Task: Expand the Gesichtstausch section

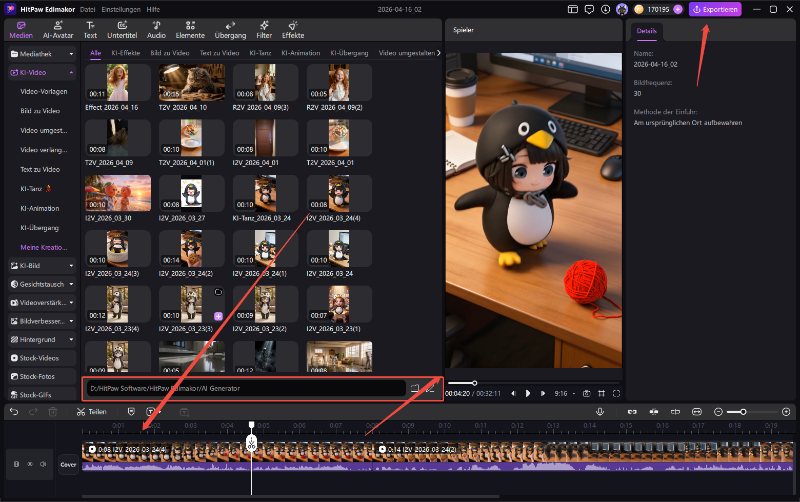Action: 71,284
